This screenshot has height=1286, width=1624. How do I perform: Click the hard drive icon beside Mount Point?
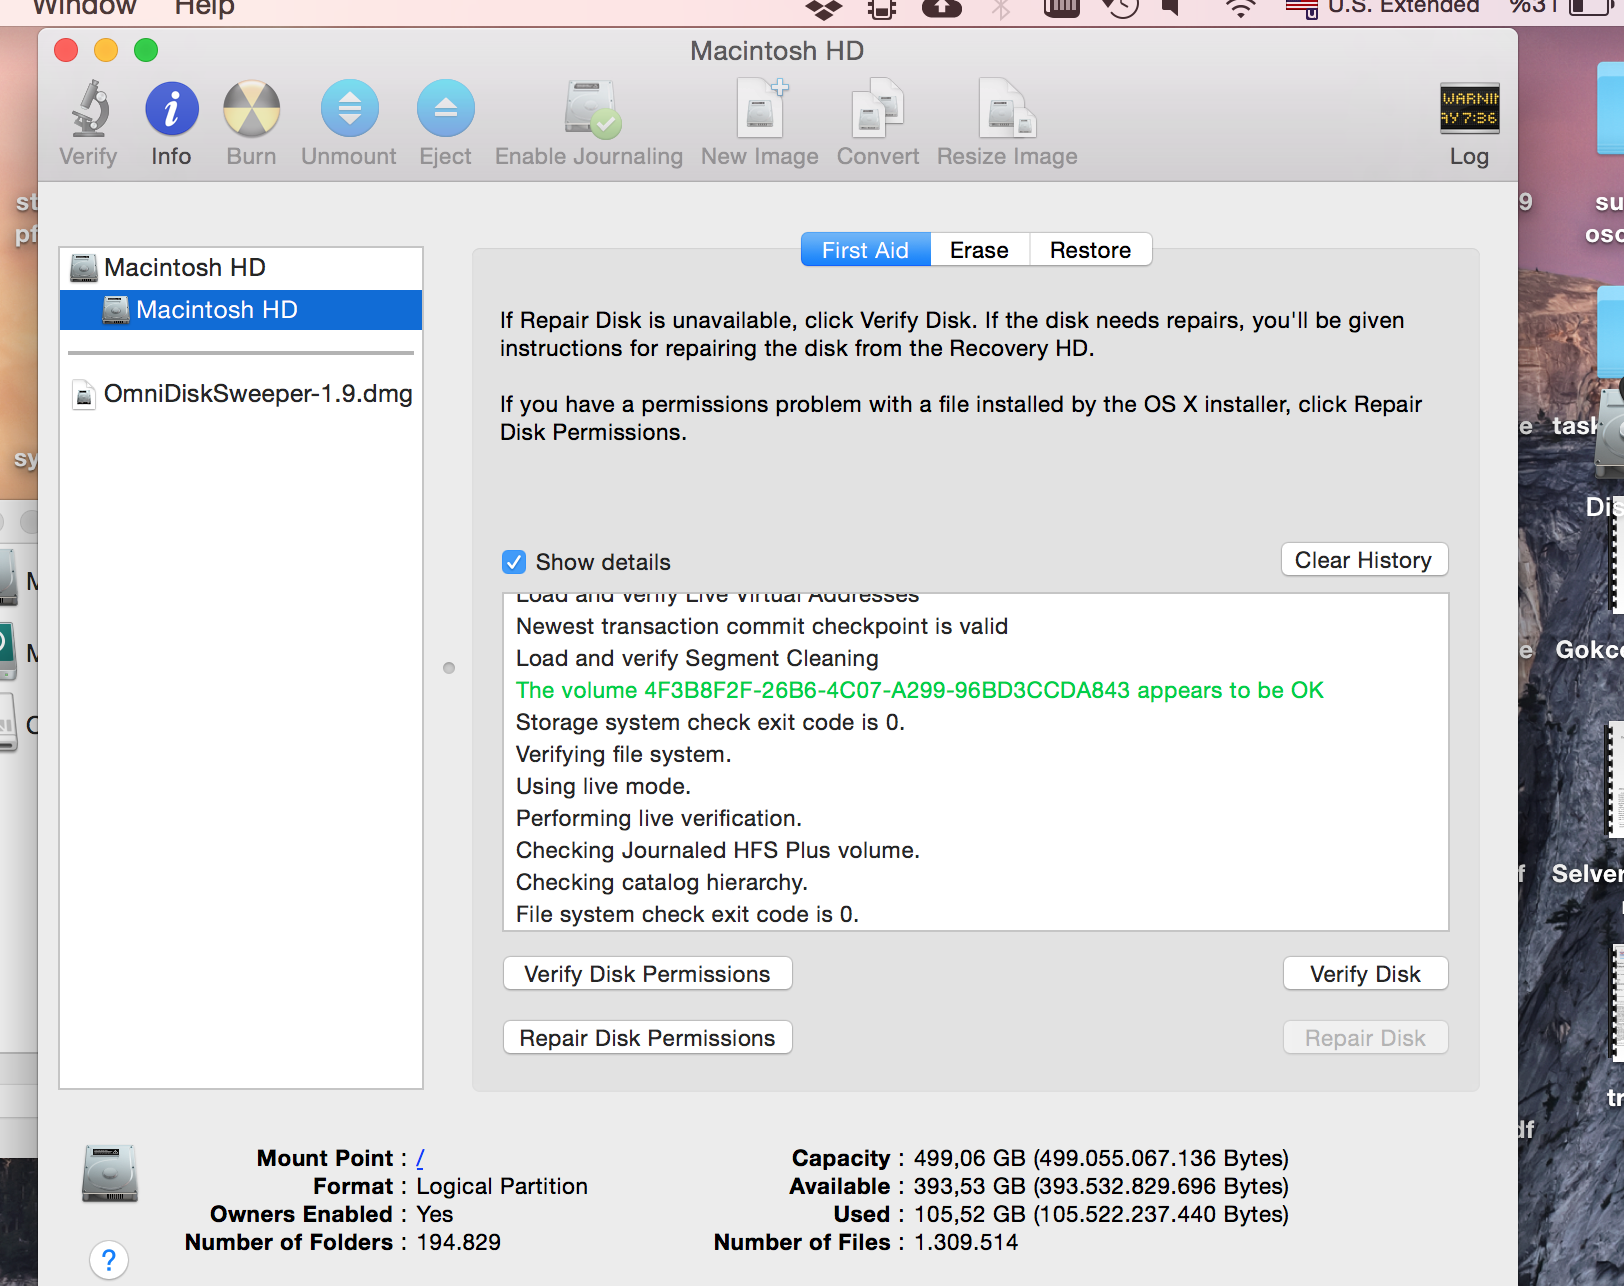tap(110, 1173)
